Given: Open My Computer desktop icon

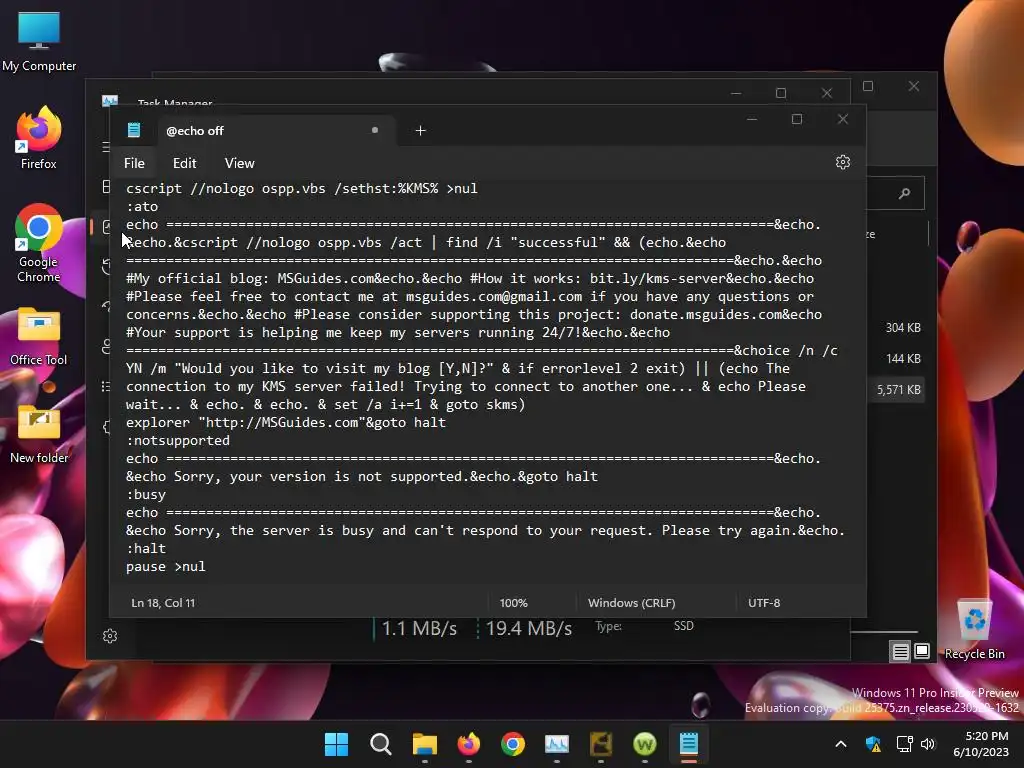Looking at the screenshot, I should pyautogui.click(x=39, y=40).
